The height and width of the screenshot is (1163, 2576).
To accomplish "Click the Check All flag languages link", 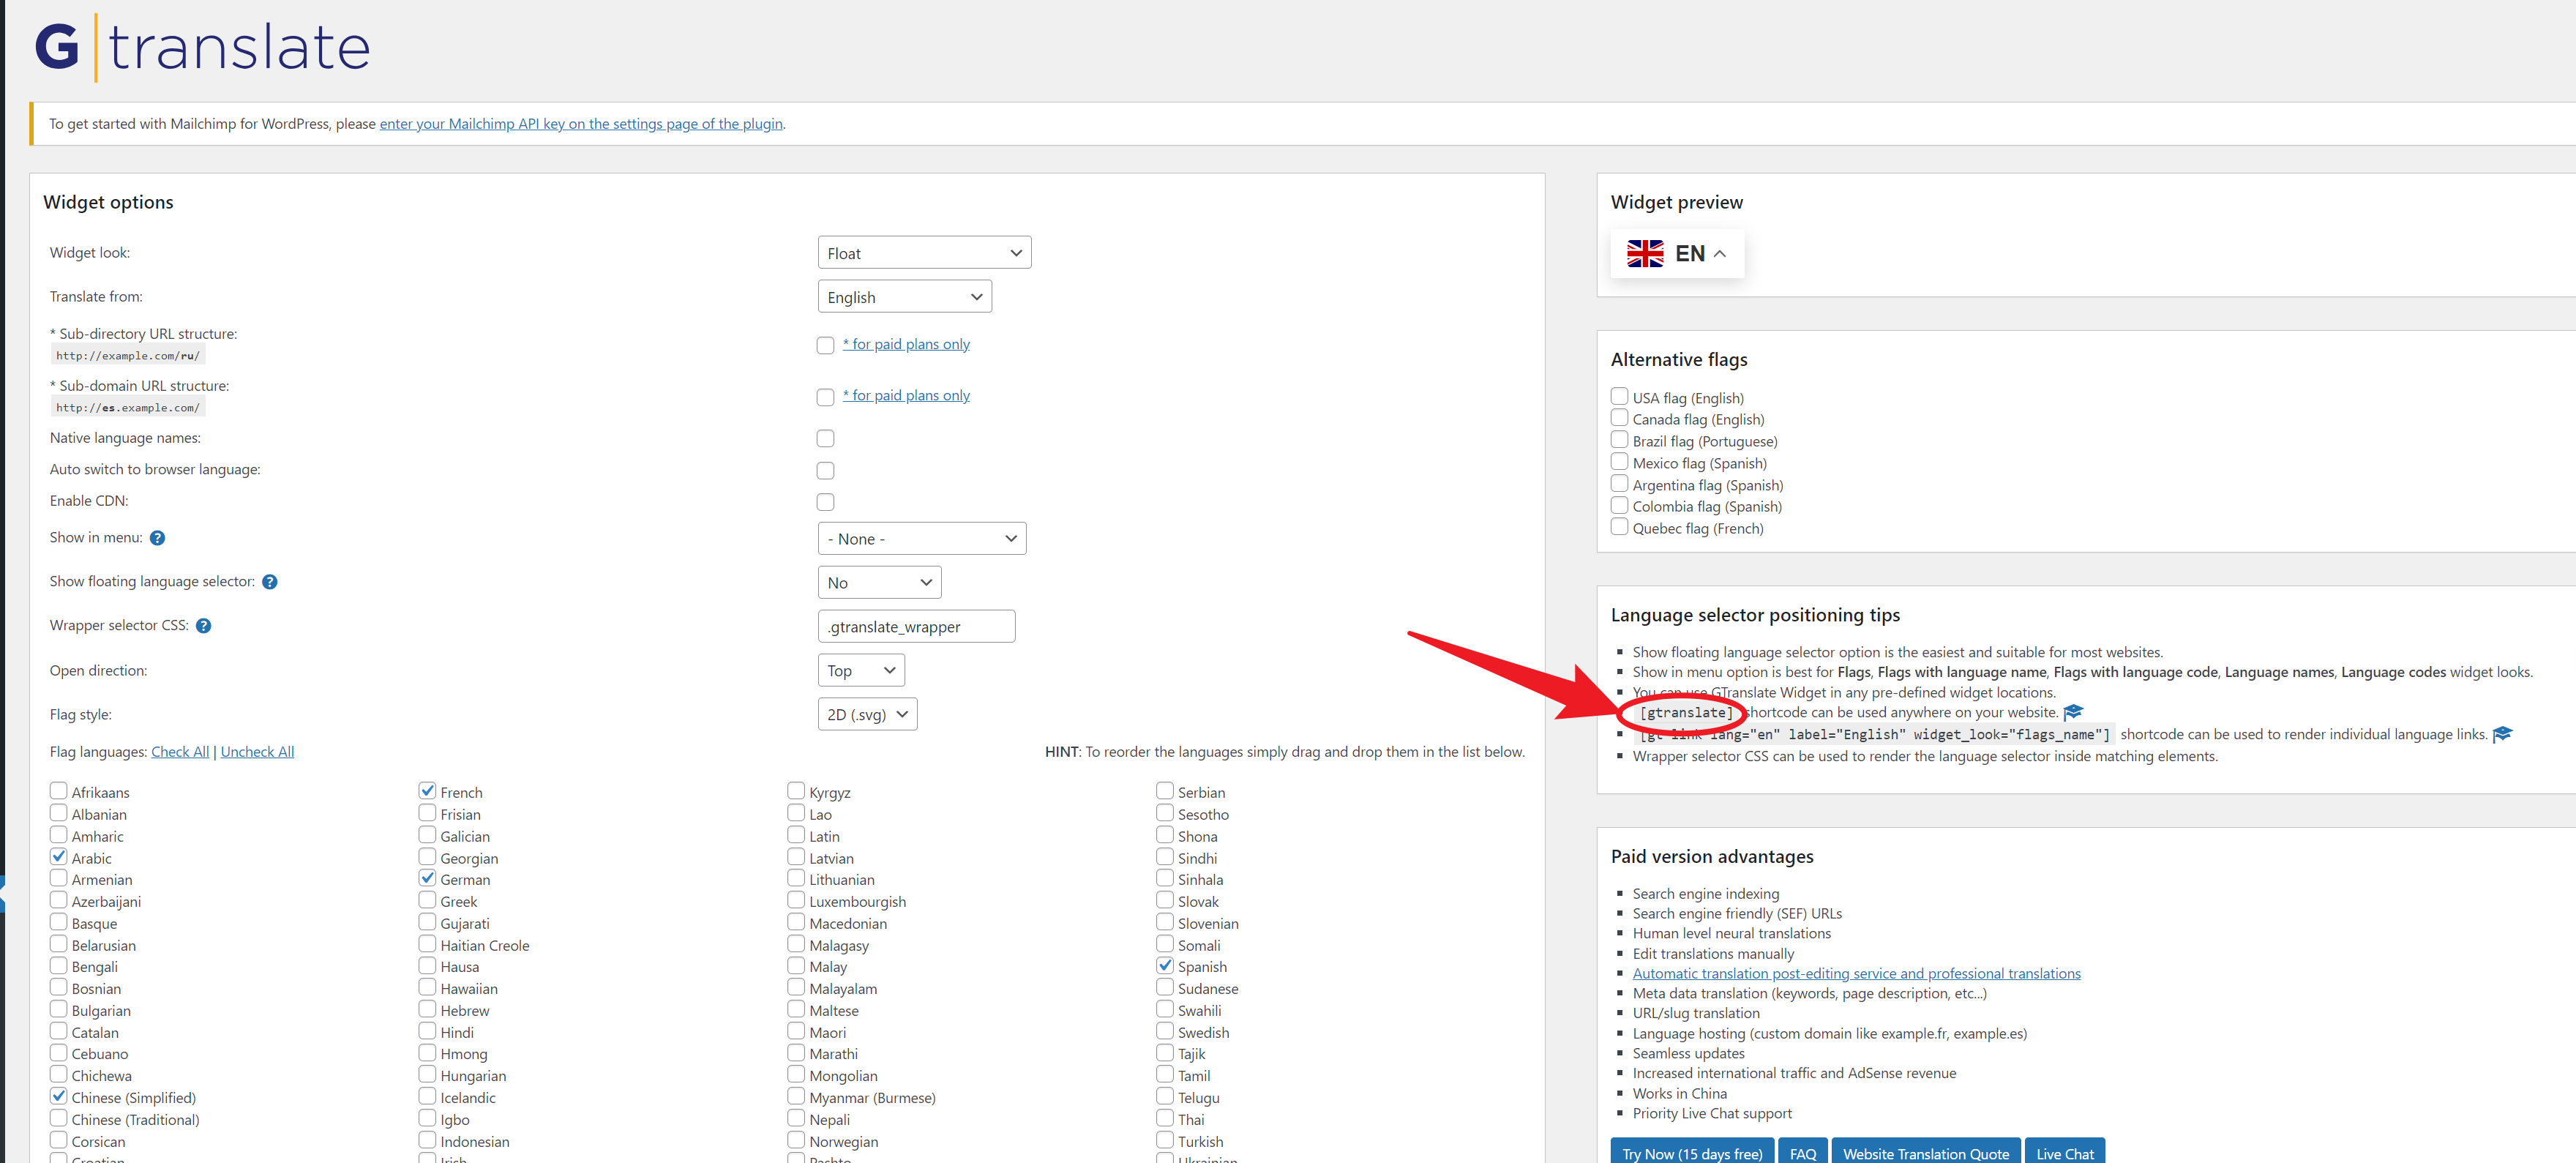I will (179, 751).
